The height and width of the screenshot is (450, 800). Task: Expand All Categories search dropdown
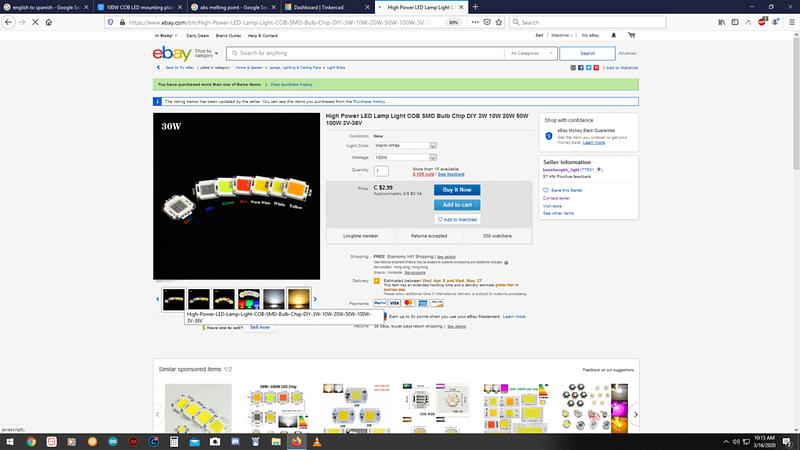[531, 53]
